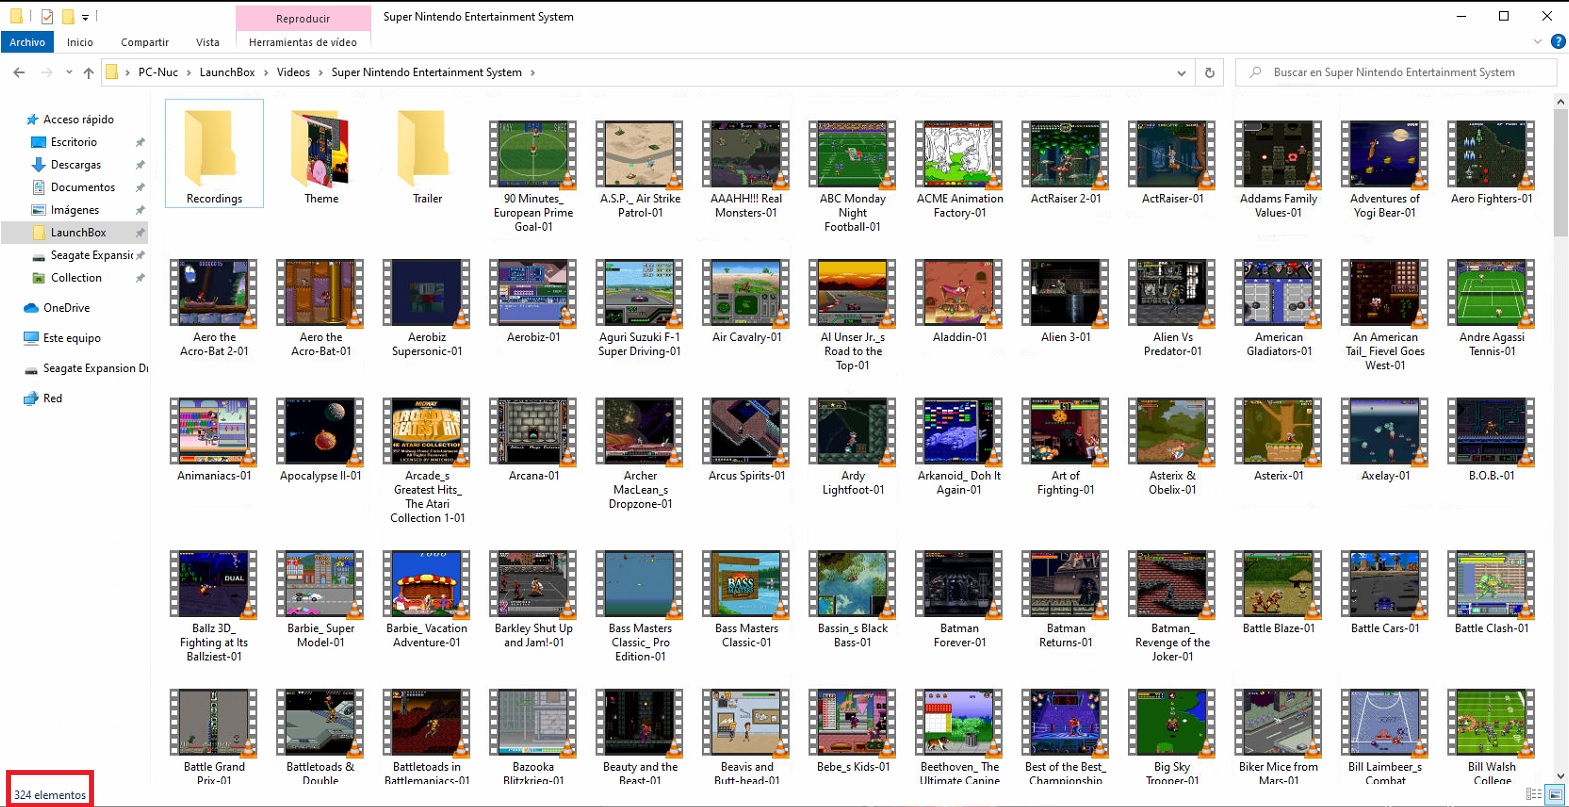The image size is (1569, 807).
Task: Expand LaunchBox breadcrumb chevron
Action: point(265,72)
